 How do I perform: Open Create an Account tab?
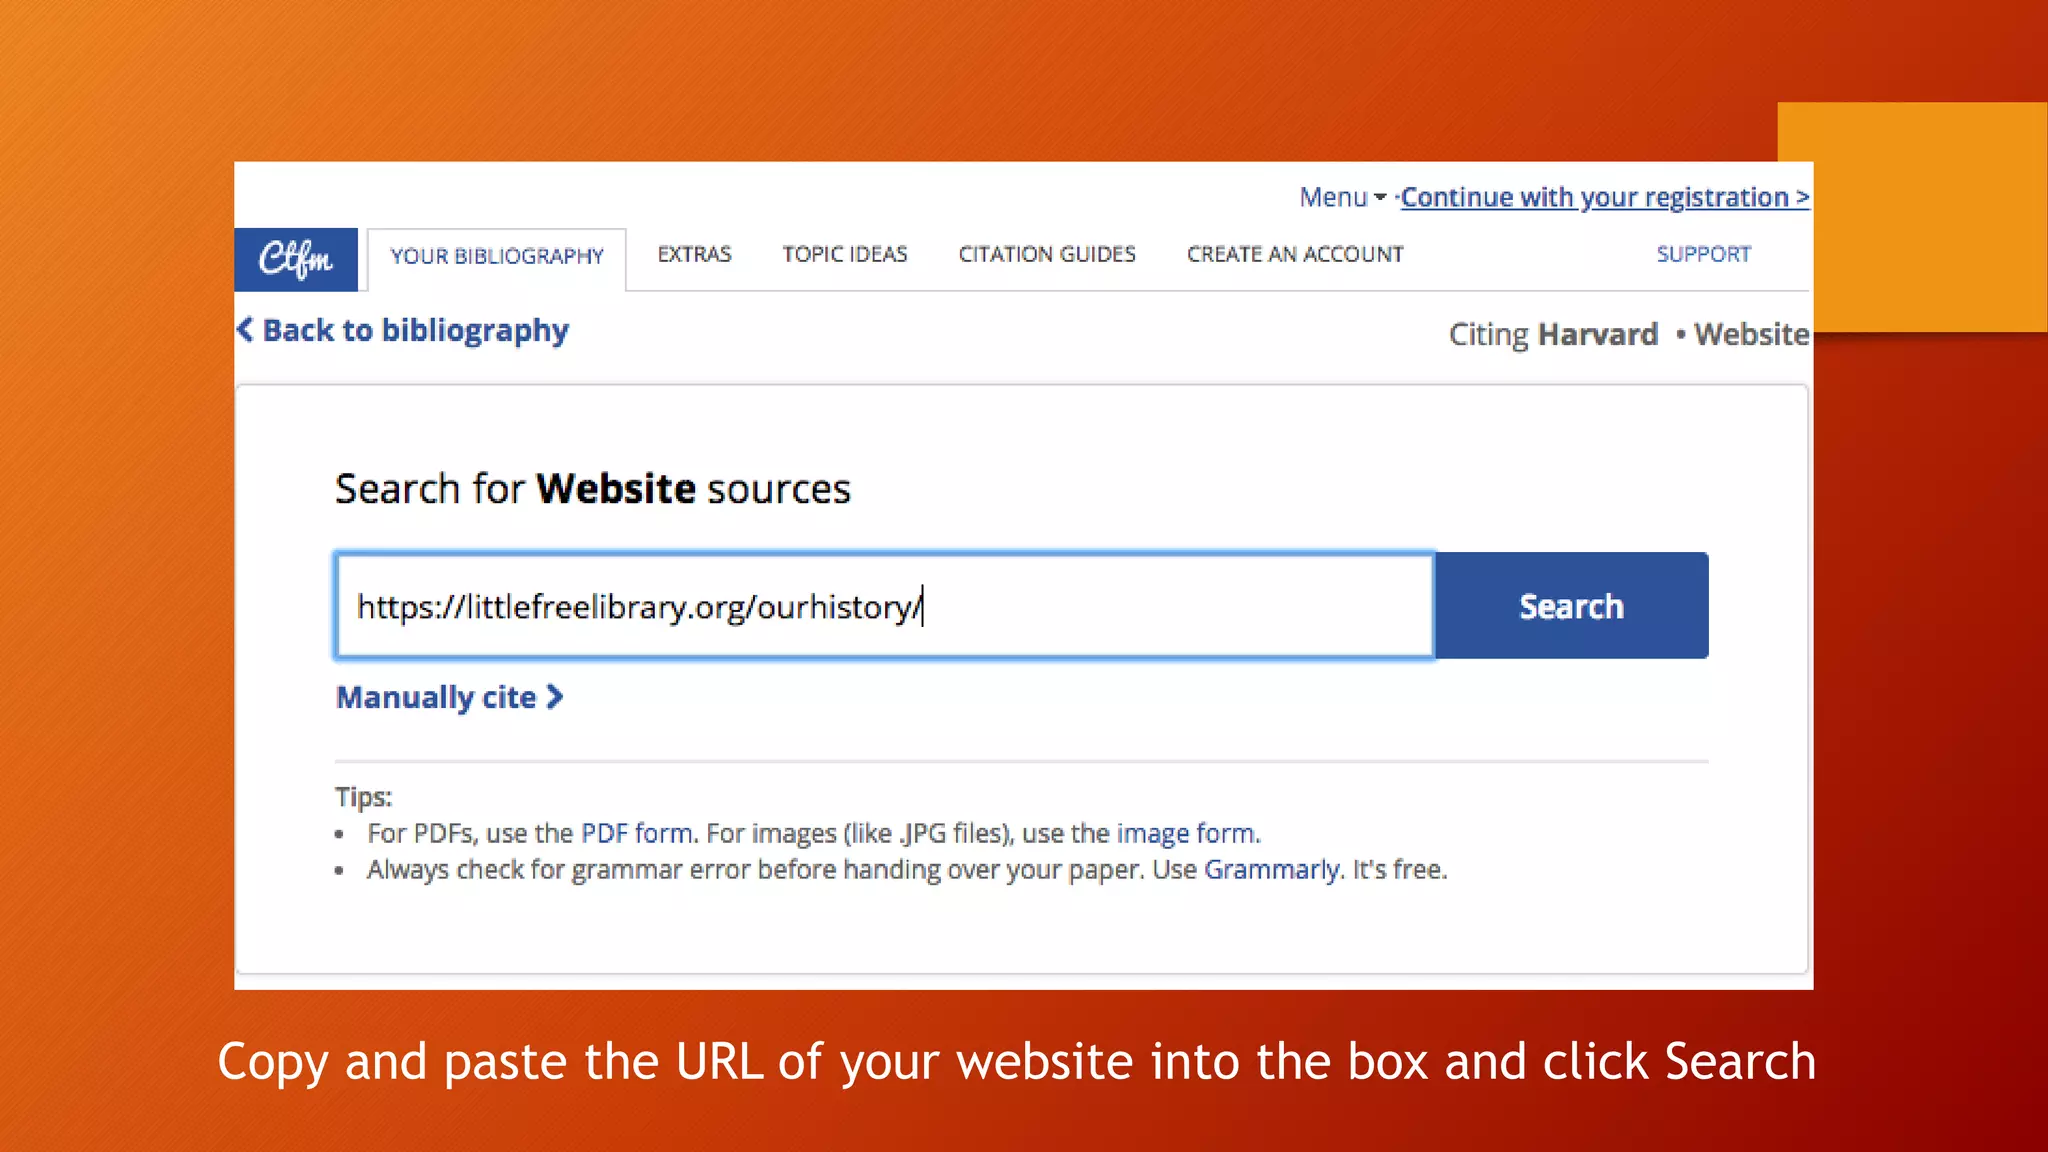(x=1295, y=255)
